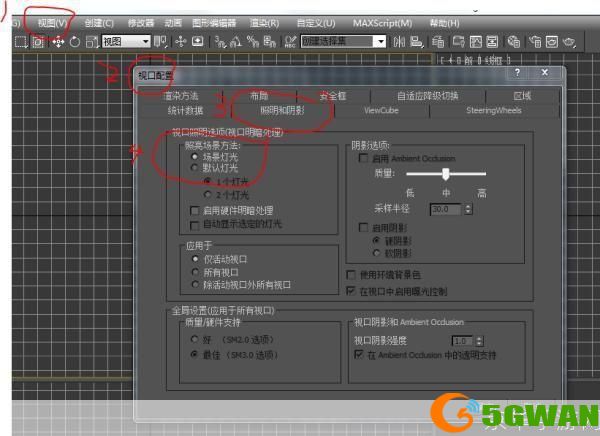Open the 创建(C) menu

tap(99, 23)
